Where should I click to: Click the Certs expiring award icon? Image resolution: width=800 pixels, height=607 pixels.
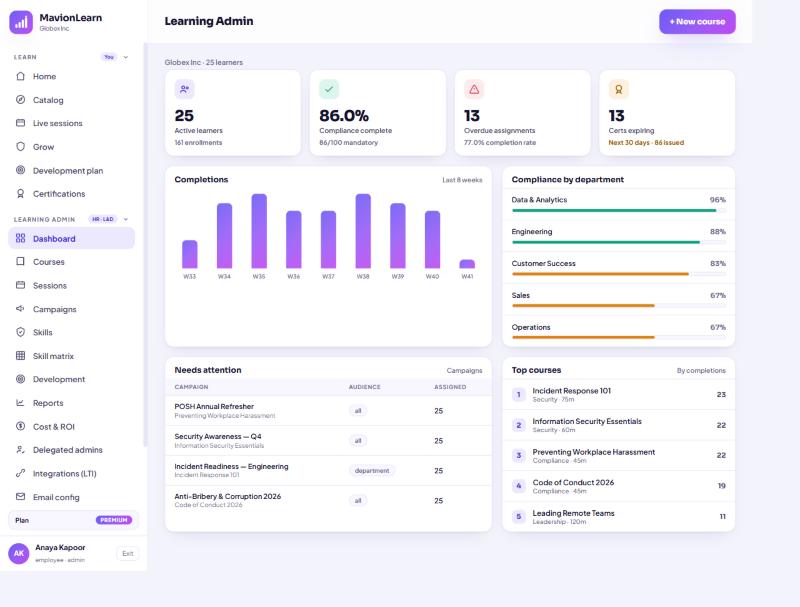618,89
